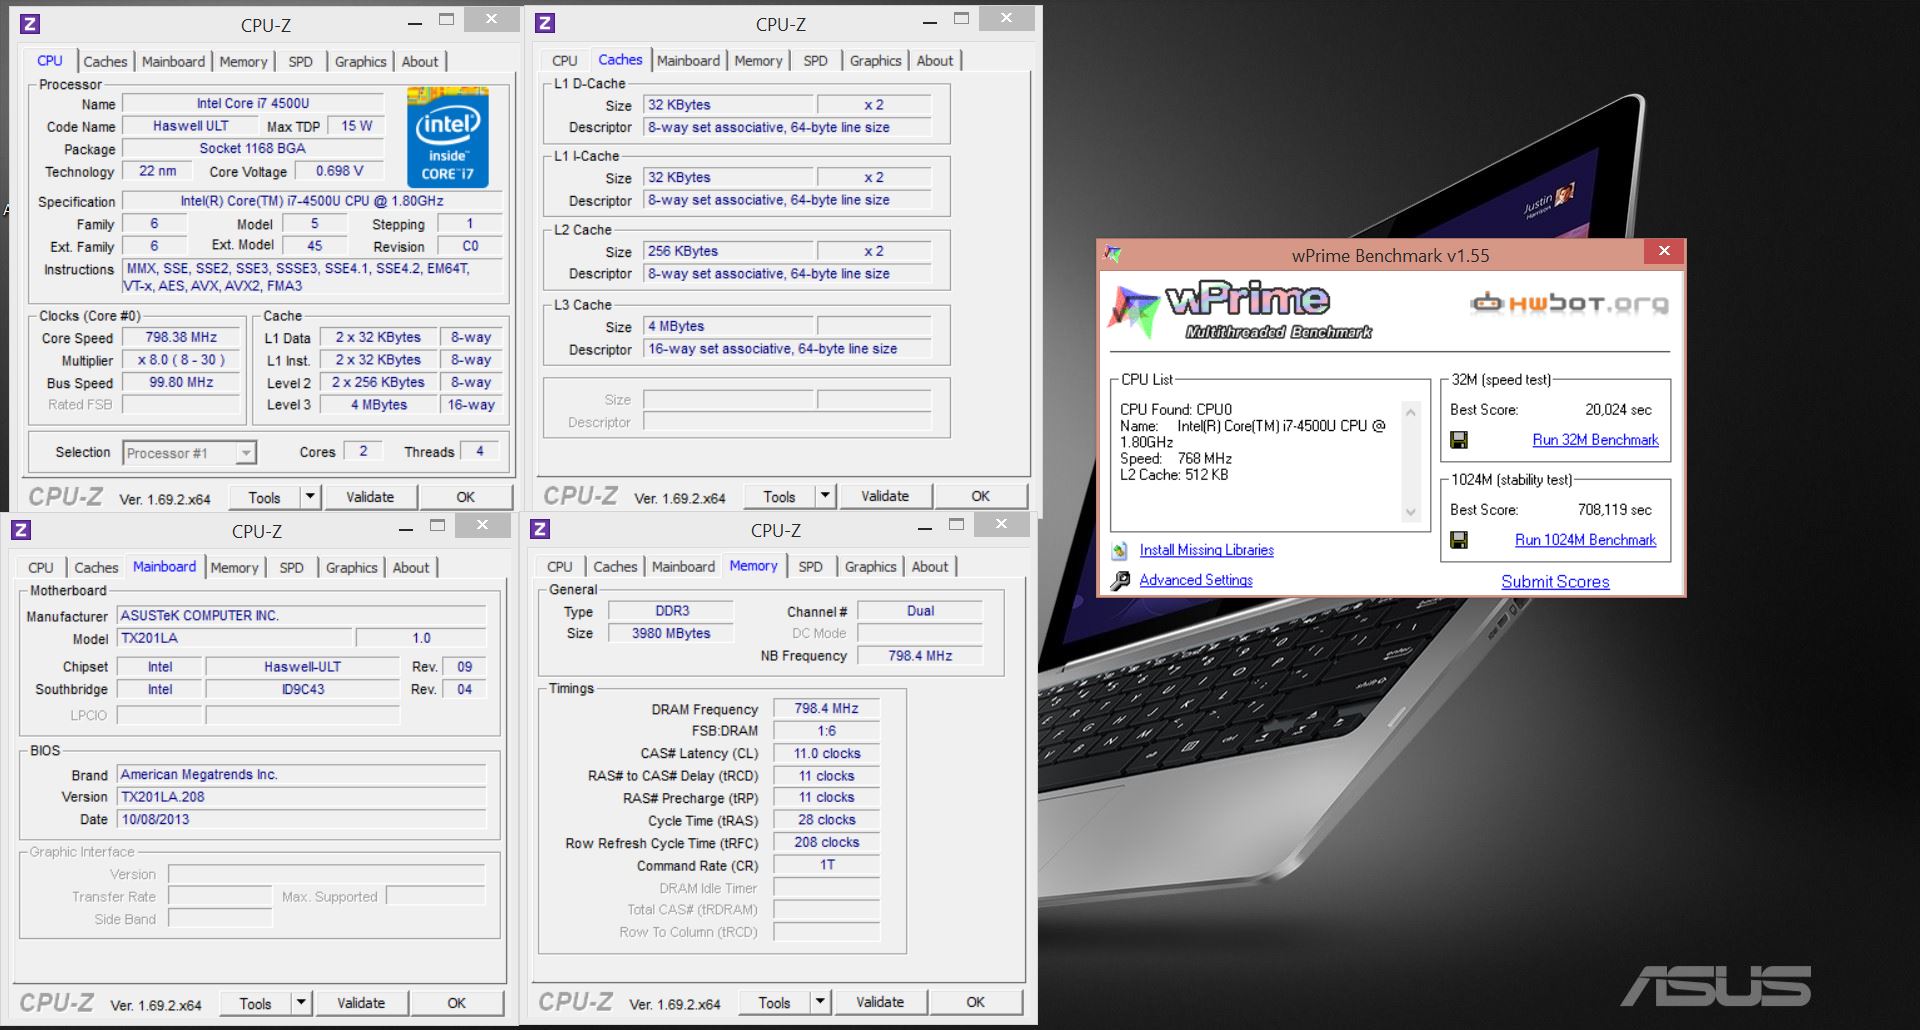Open the SPD tab in Mainboard window
Image resolution: width=1920 pixels, height=1030 pixels.
(291, 567)
